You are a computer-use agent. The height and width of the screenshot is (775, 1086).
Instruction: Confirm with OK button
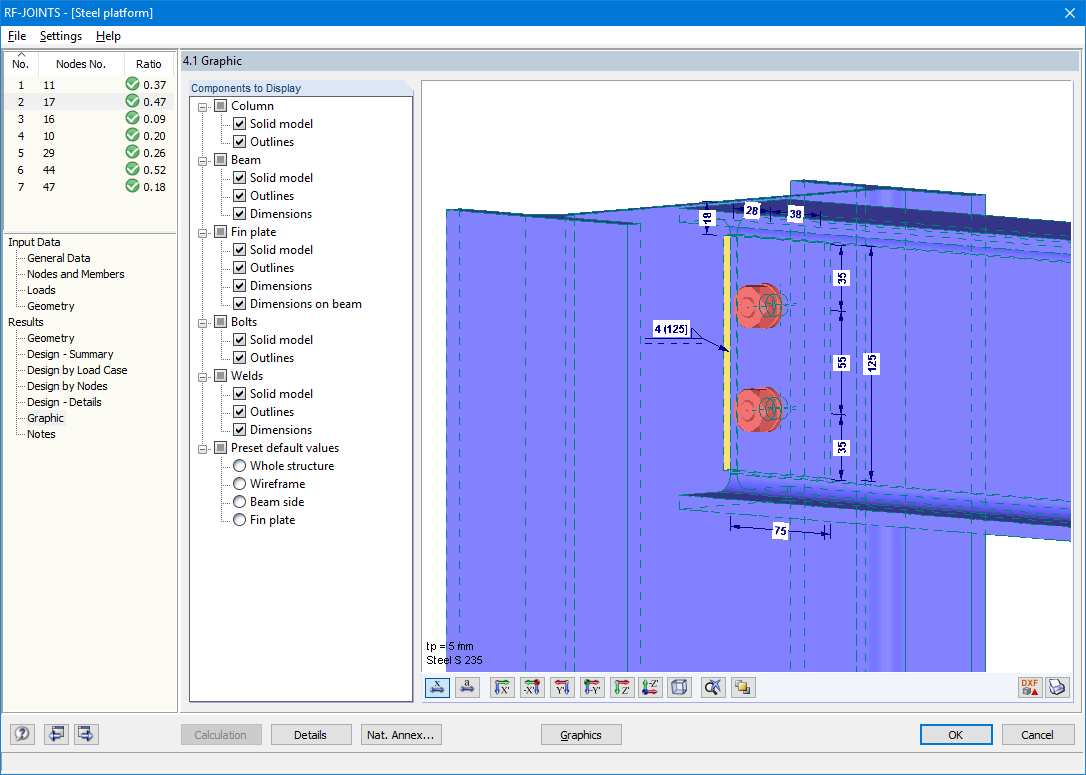(x=956, y=735)
